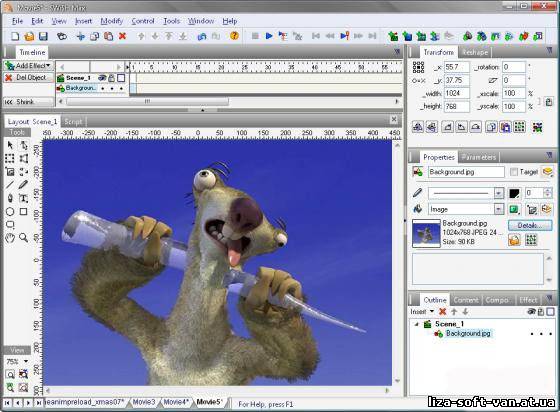Viewport: 560px width, 412px height.
Task: Switch to the Content tab
Action: (466, 300)
